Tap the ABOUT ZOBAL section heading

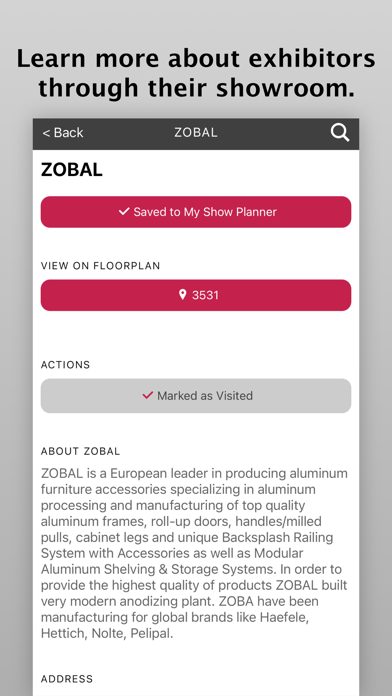(80, 451)
